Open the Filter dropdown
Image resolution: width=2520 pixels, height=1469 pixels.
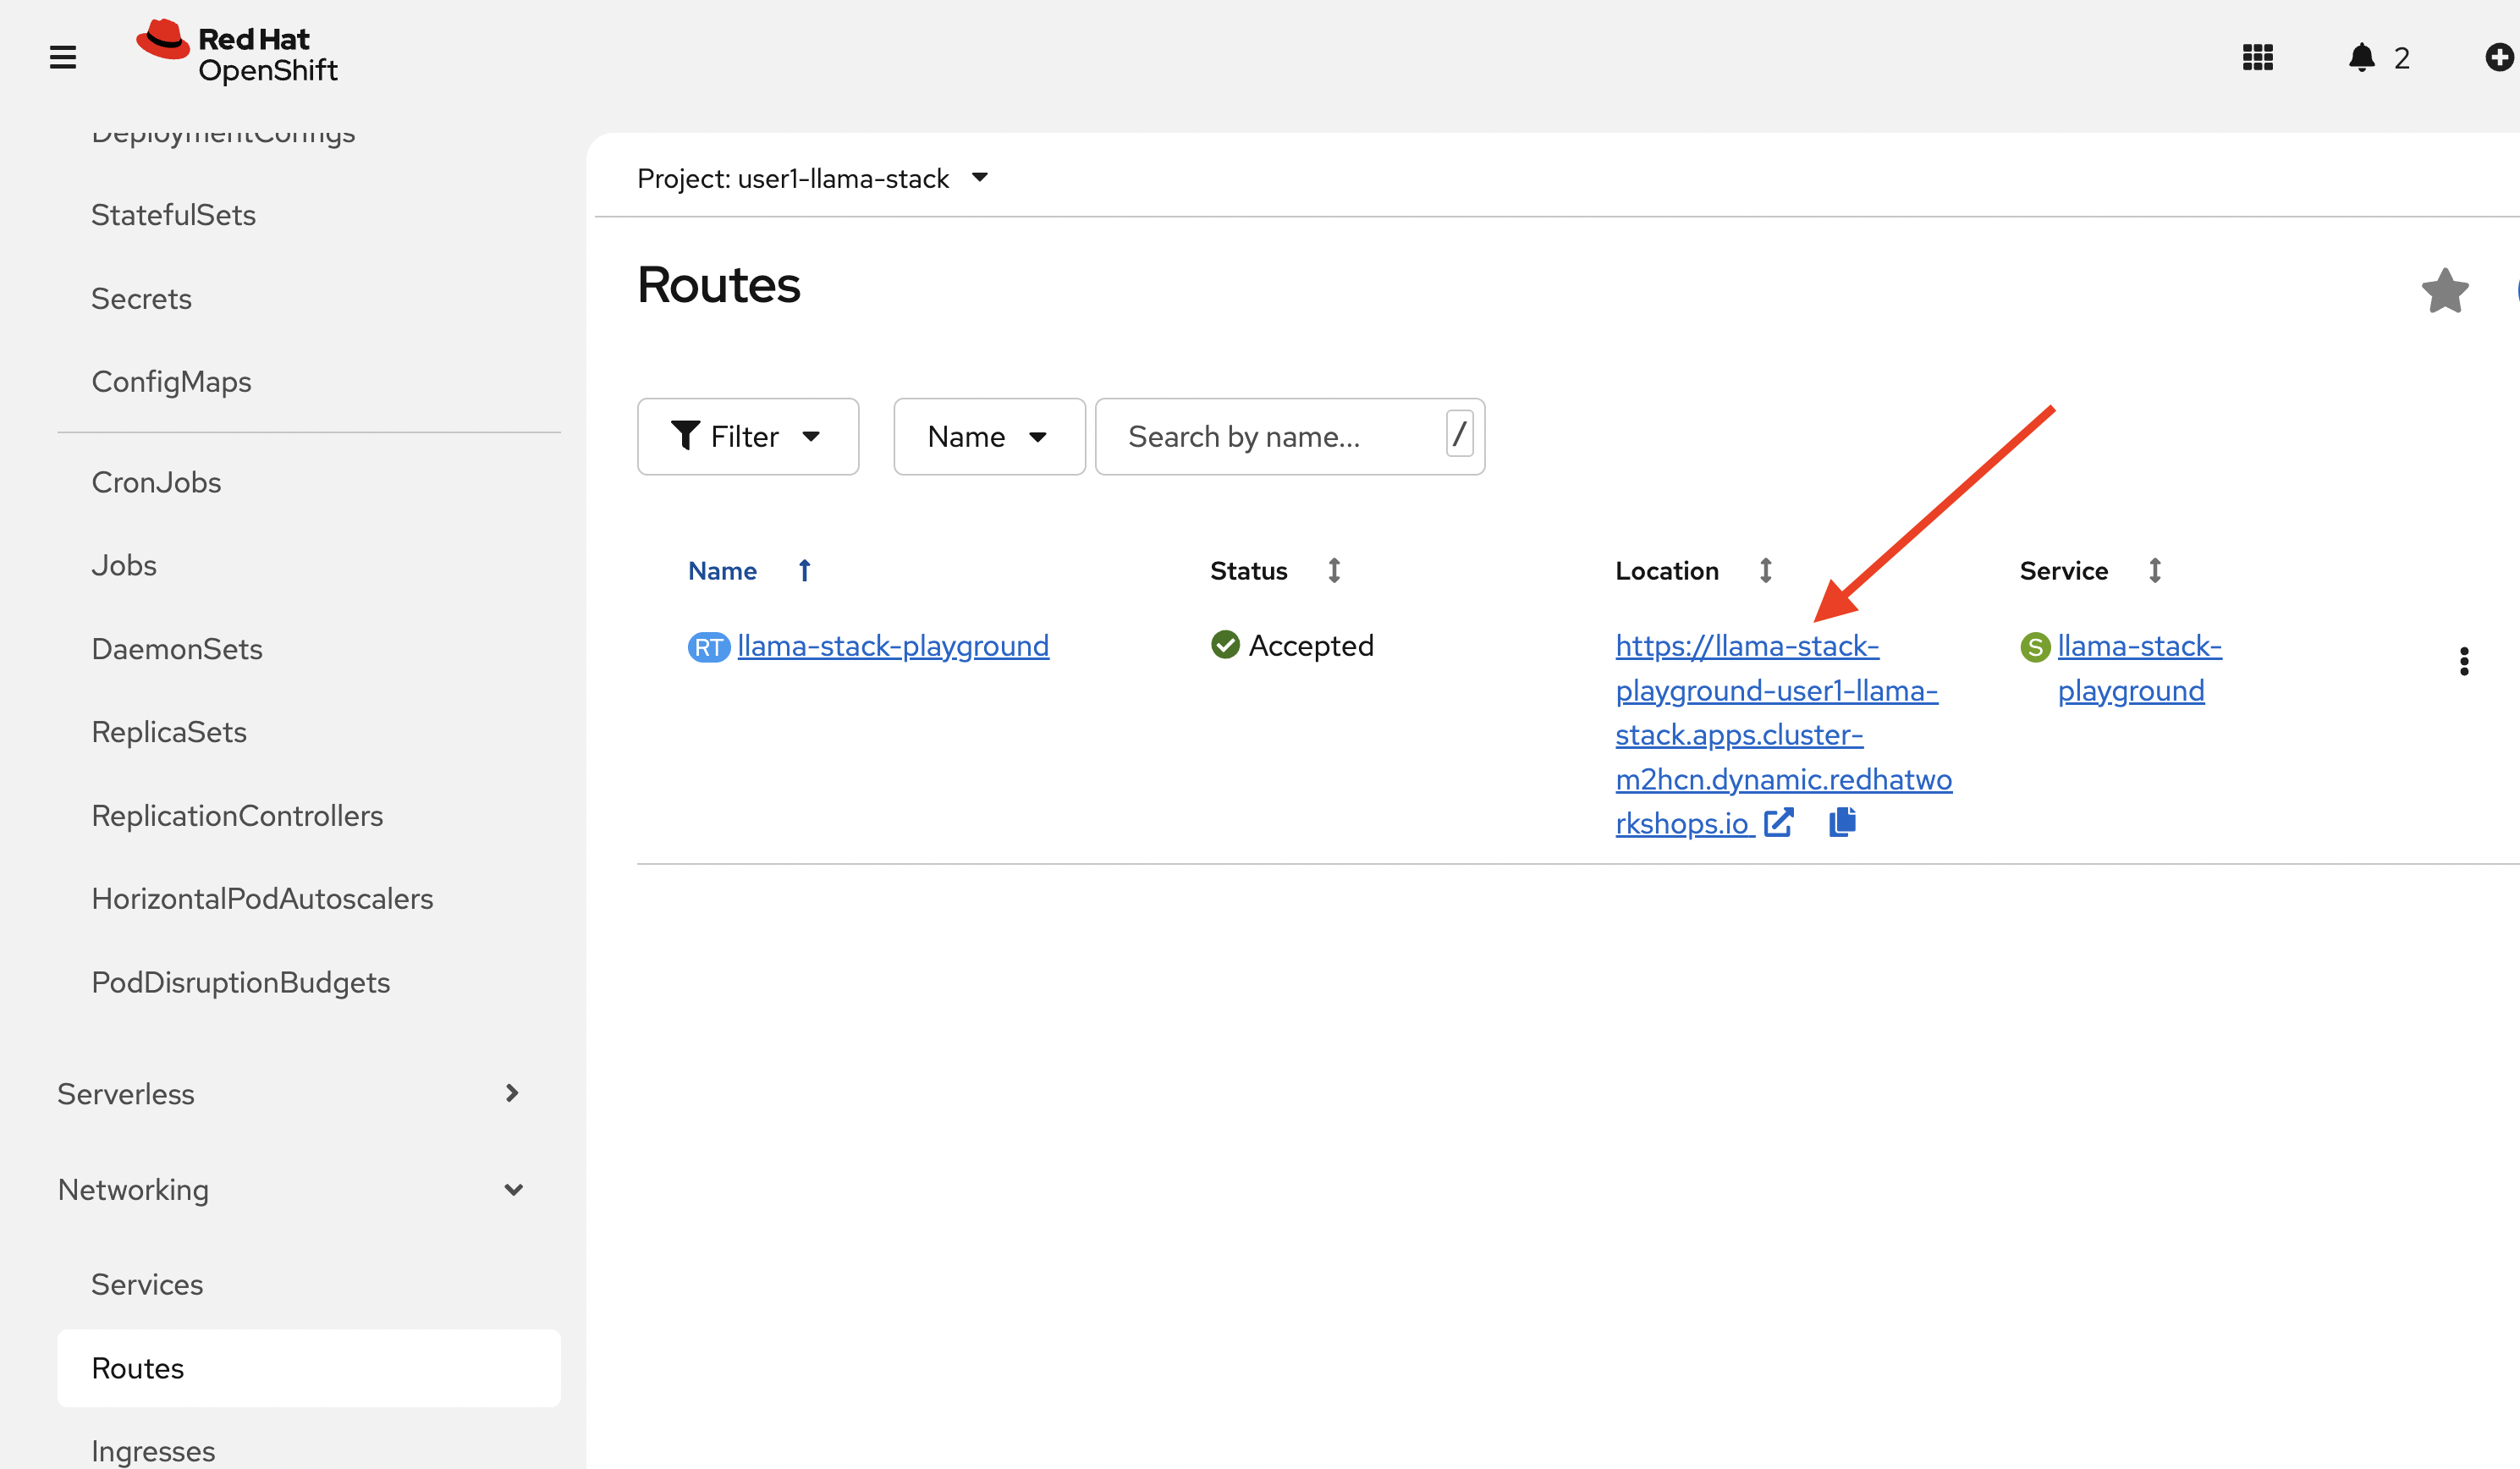(747, 436)
